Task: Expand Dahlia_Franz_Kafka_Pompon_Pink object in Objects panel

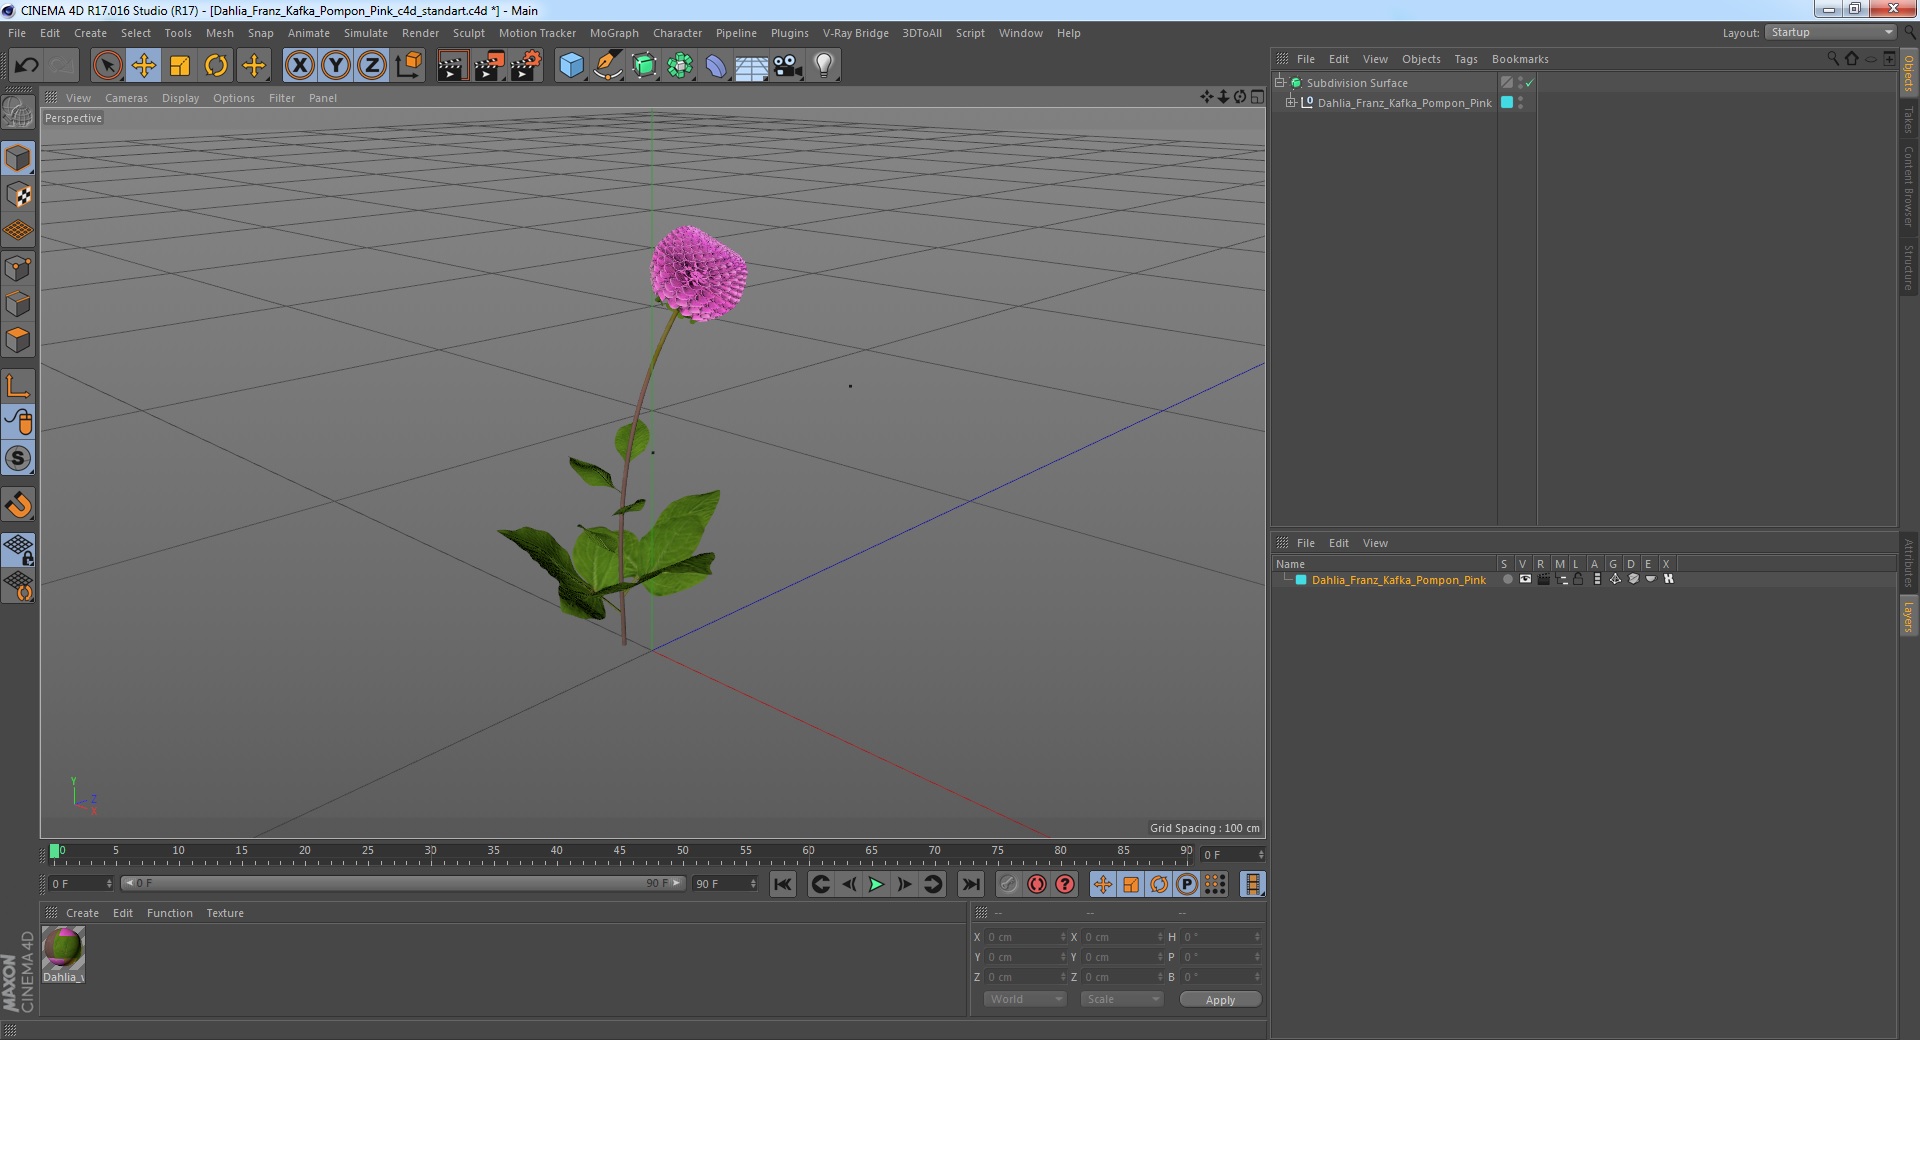Action: 1290,102
